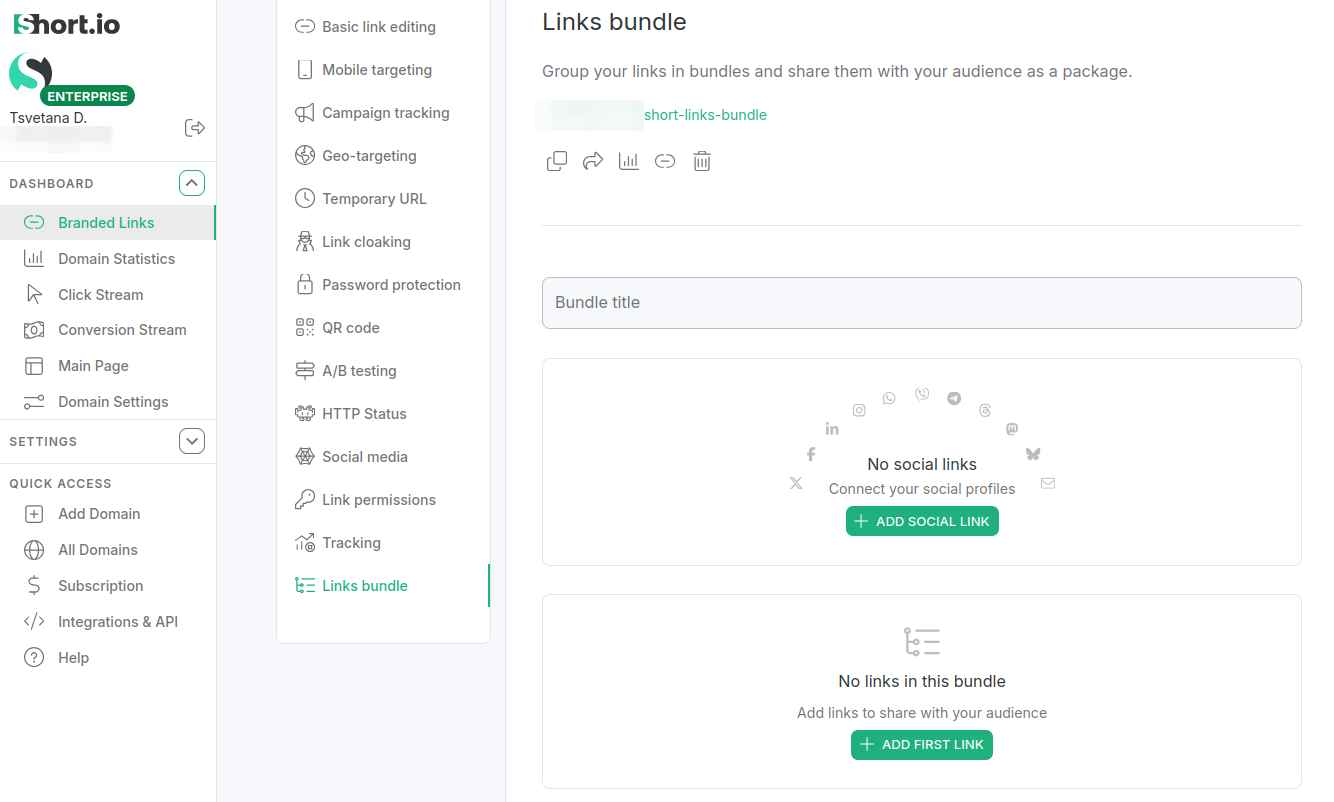Image resolution: width=1334 pixels, height=802 pixels.
Task: Go to Domain Statistics
Action: [116, 259]
